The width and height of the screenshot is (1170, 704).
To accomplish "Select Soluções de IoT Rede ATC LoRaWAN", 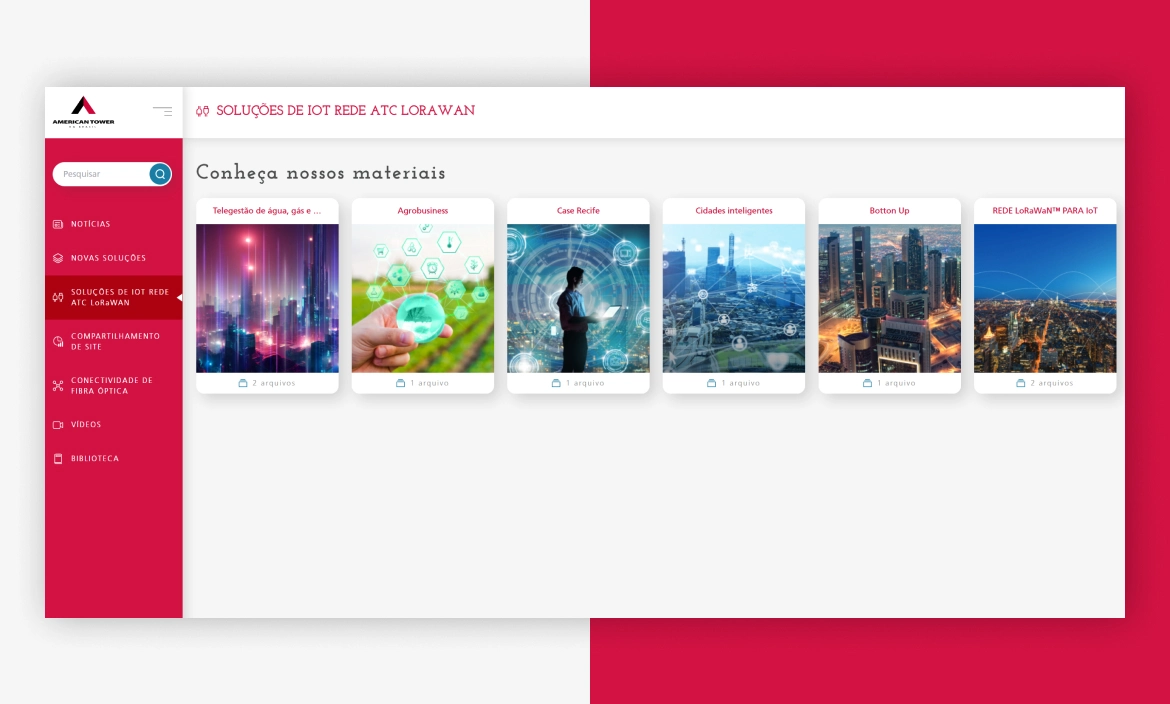I will pos(119,297).
